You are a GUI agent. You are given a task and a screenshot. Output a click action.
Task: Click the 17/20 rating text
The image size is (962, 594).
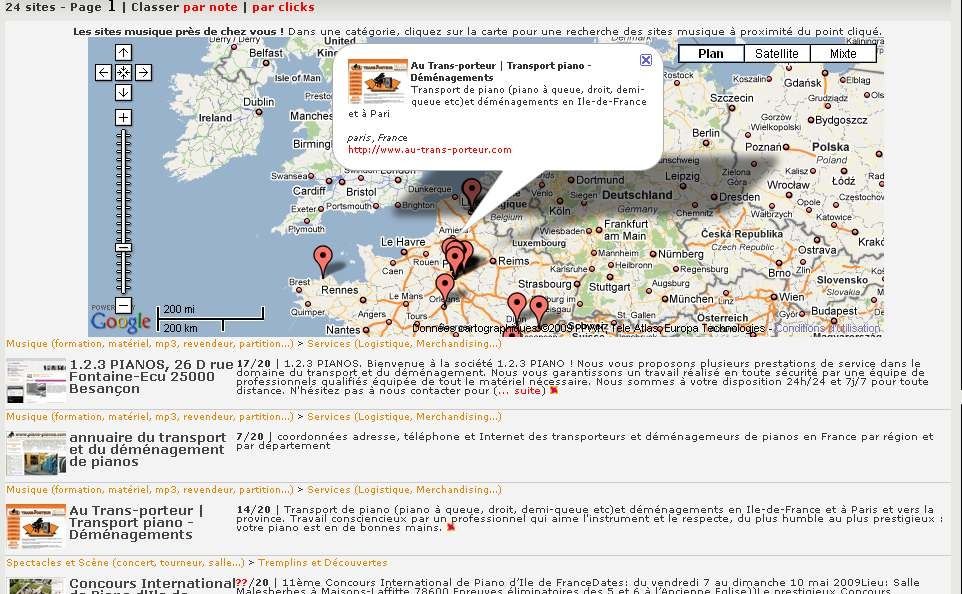(253, 364)
